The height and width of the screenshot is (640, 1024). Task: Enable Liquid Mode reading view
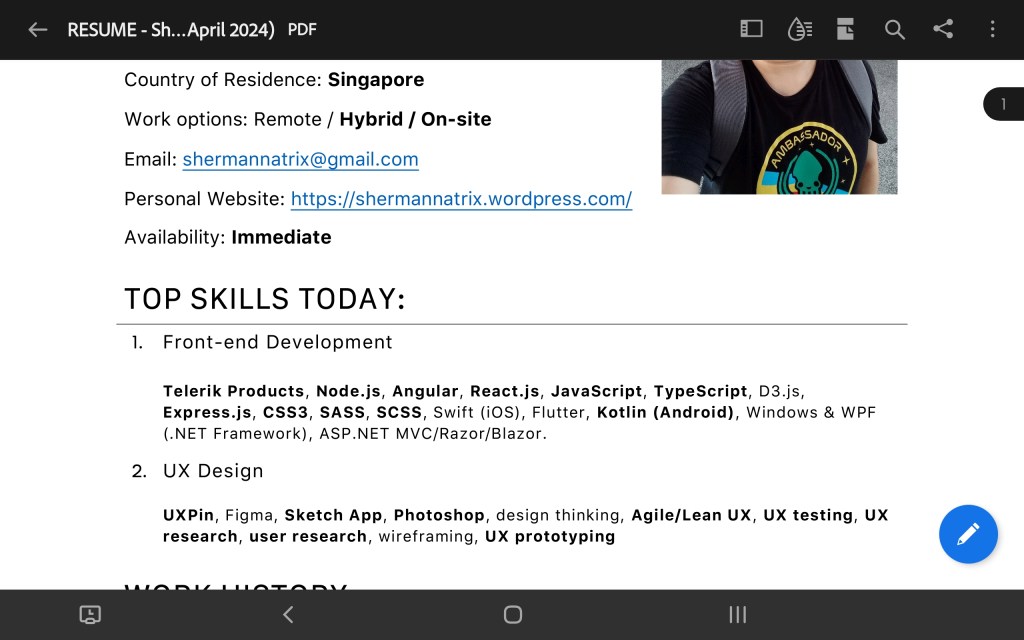[799, 29]
